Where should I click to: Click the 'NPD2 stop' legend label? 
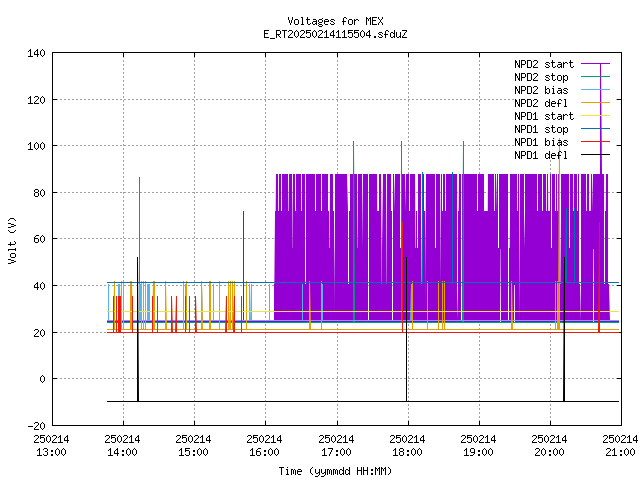coord(541,77)
